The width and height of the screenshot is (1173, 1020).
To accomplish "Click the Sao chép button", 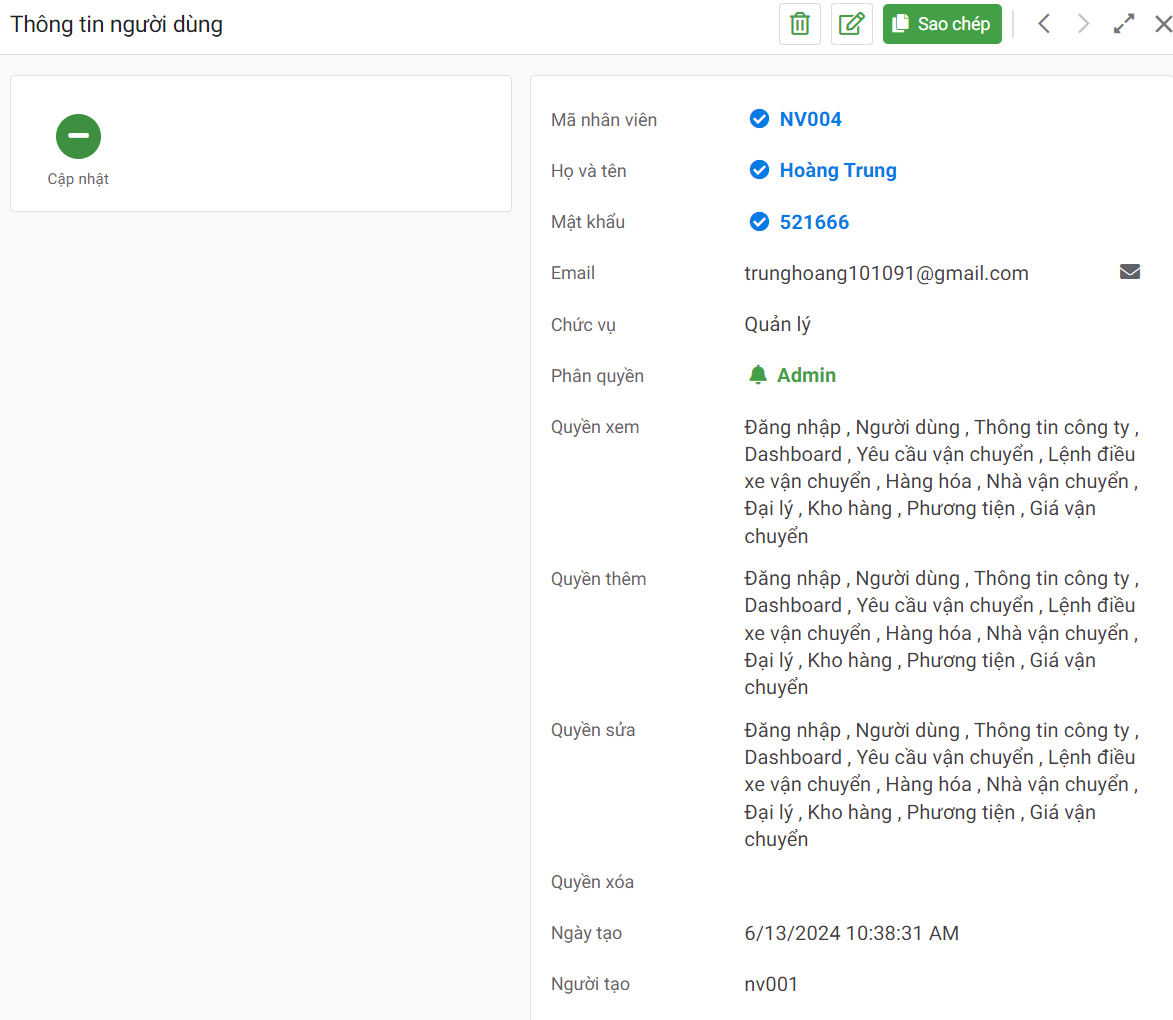I will pyautogui.click(x=942, y=24).
